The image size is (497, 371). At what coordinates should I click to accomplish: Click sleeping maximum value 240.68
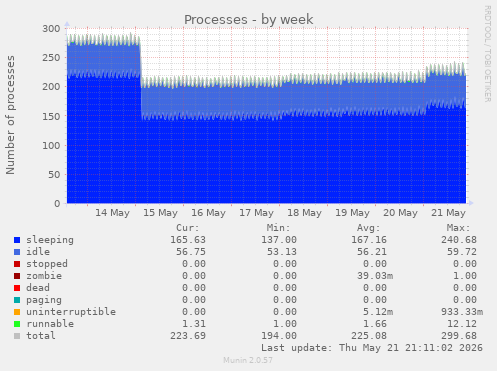[x=459, y=240]
